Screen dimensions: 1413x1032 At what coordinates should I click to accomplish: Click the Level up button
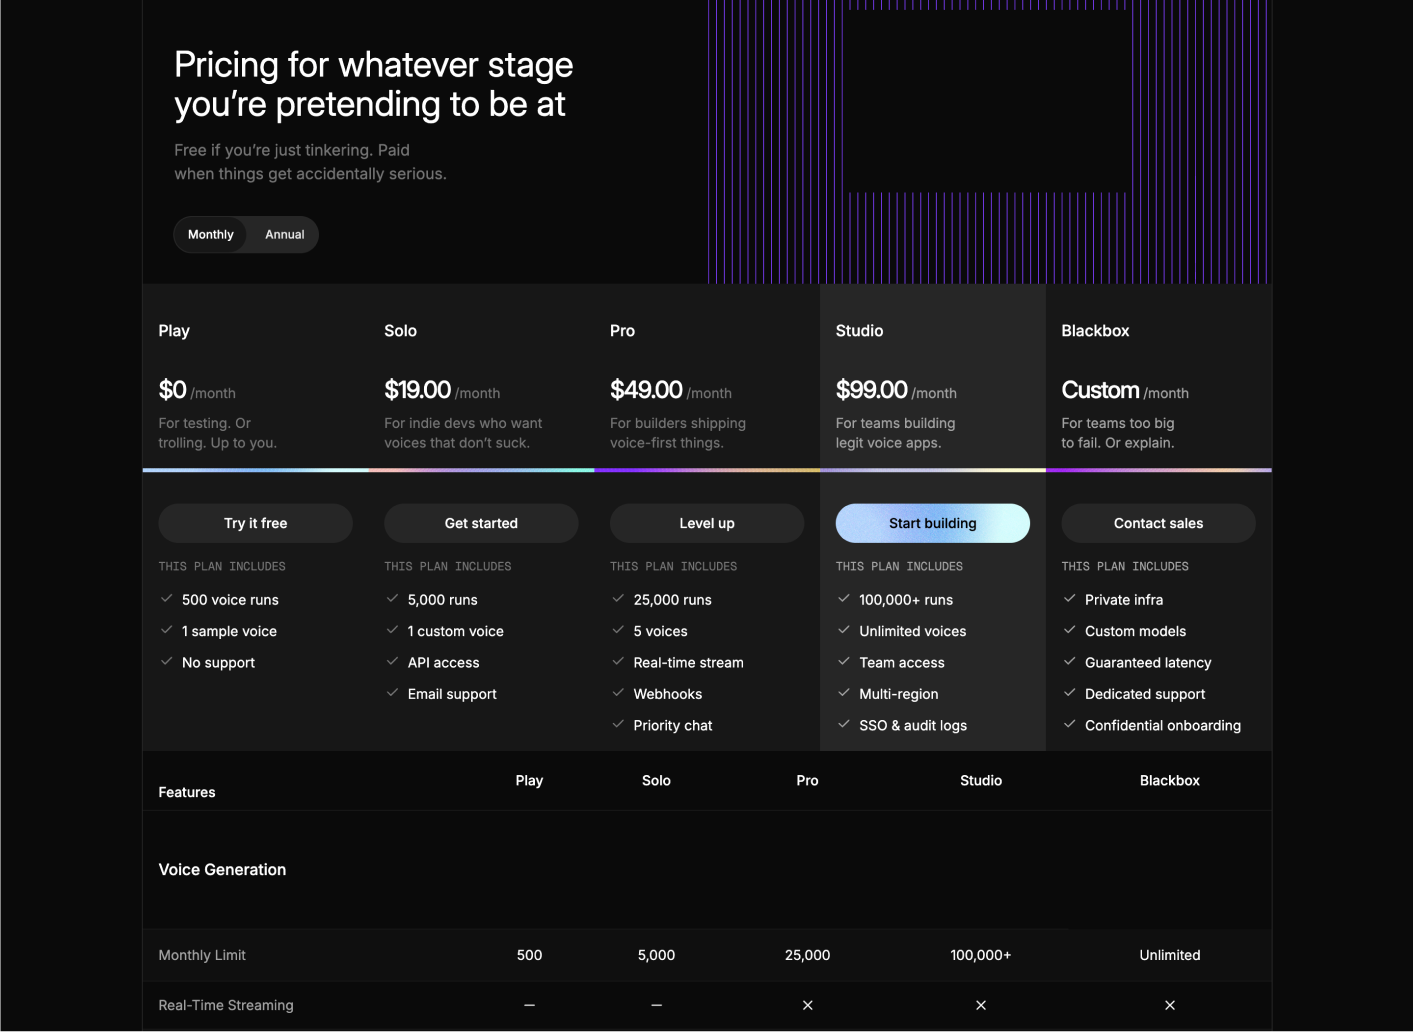(706, 523)
